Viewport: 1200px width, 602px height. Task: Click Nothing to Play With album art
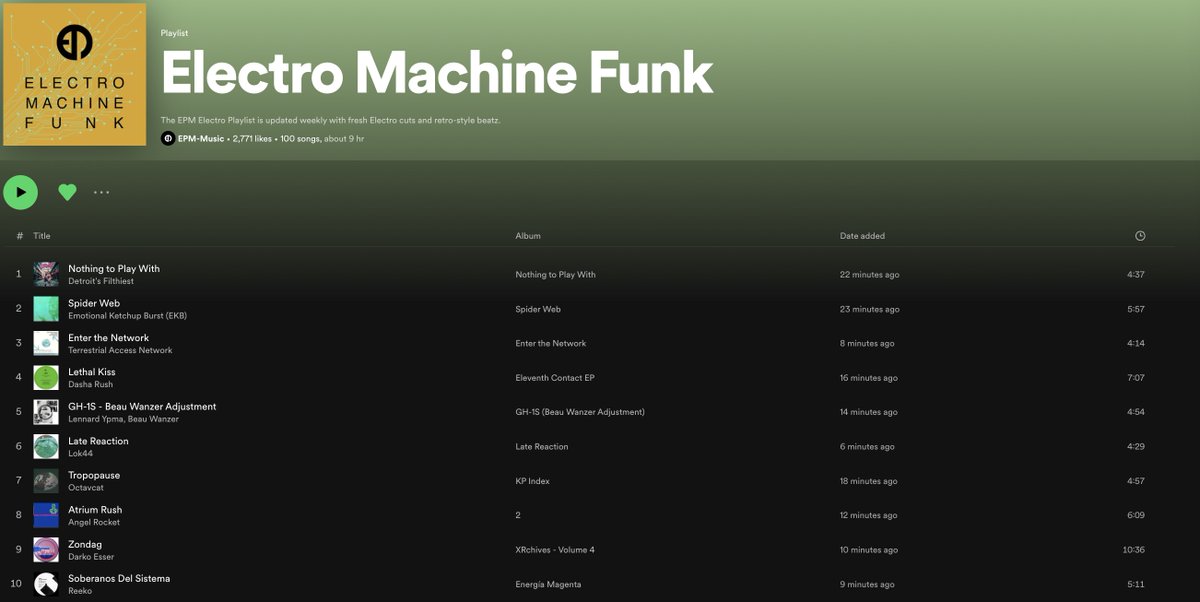click(x=46, y=274)
